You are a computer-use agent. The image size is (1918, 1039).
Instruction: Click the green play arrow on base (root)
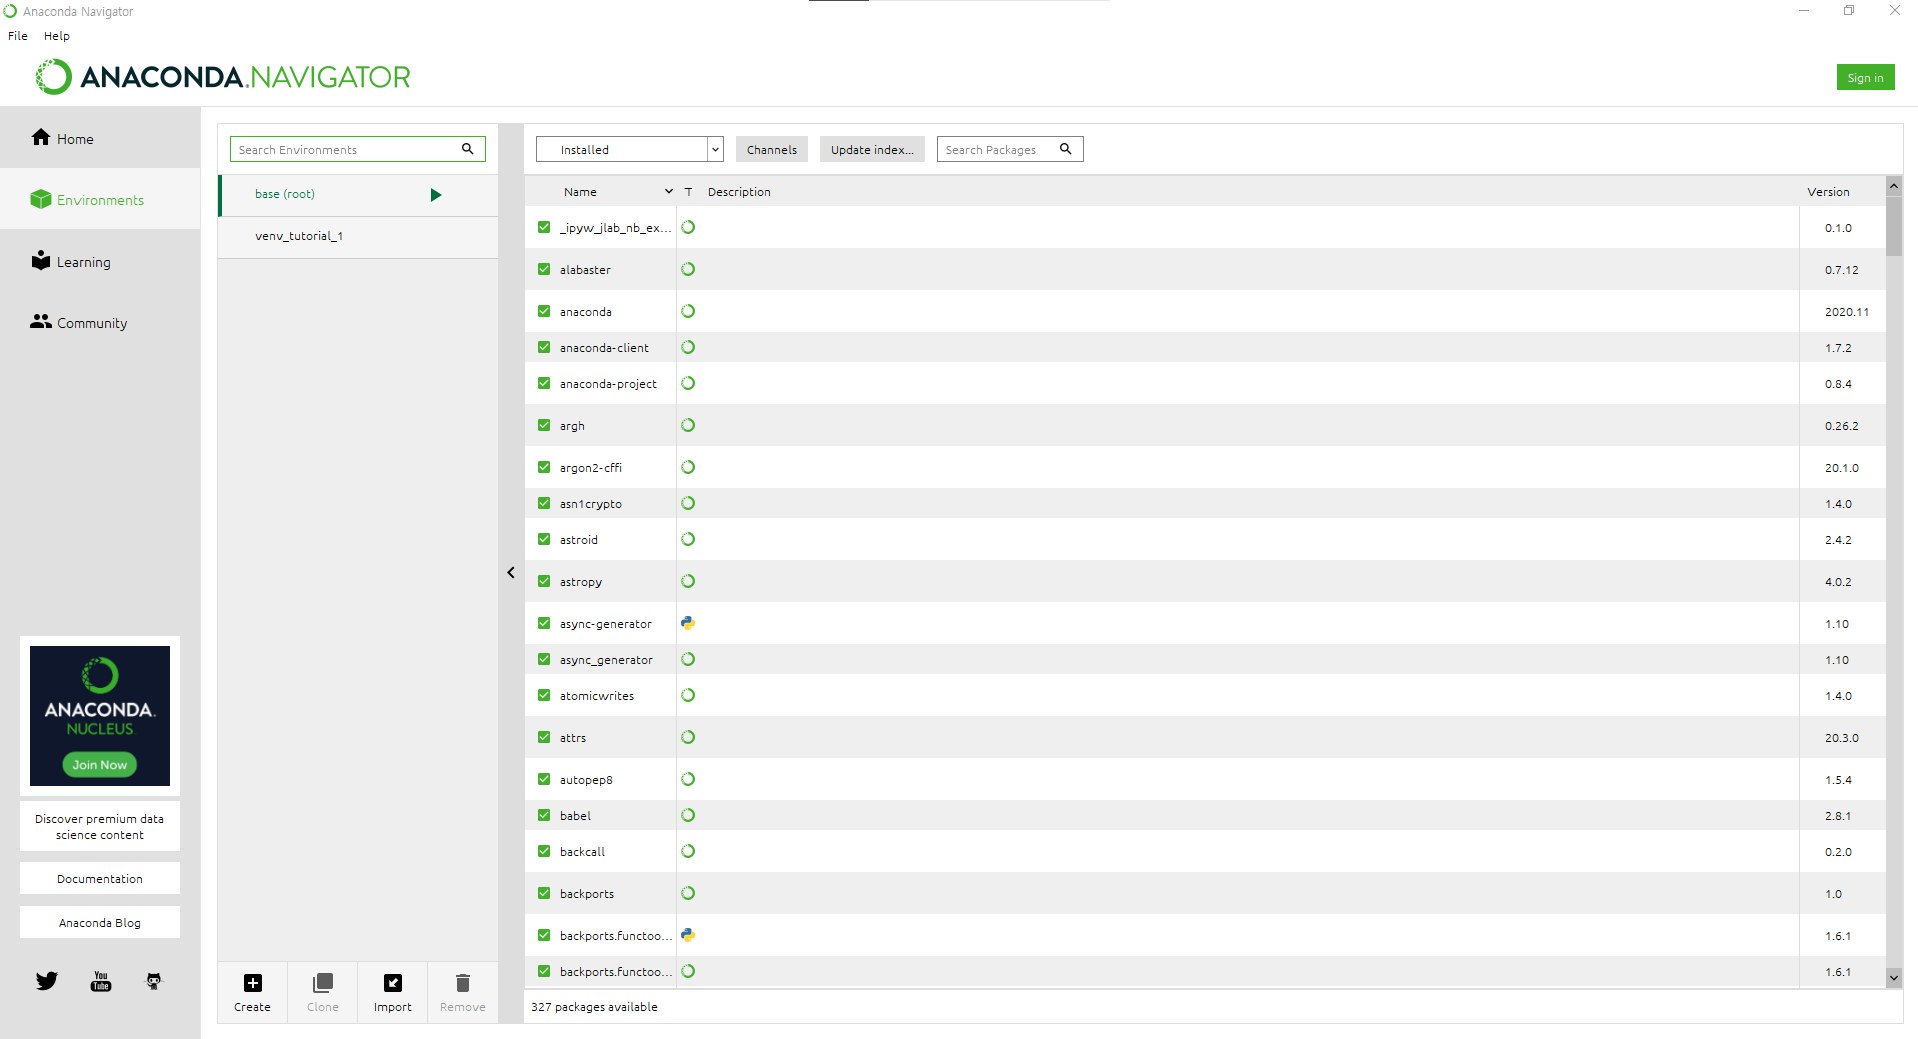click(436, 195)
